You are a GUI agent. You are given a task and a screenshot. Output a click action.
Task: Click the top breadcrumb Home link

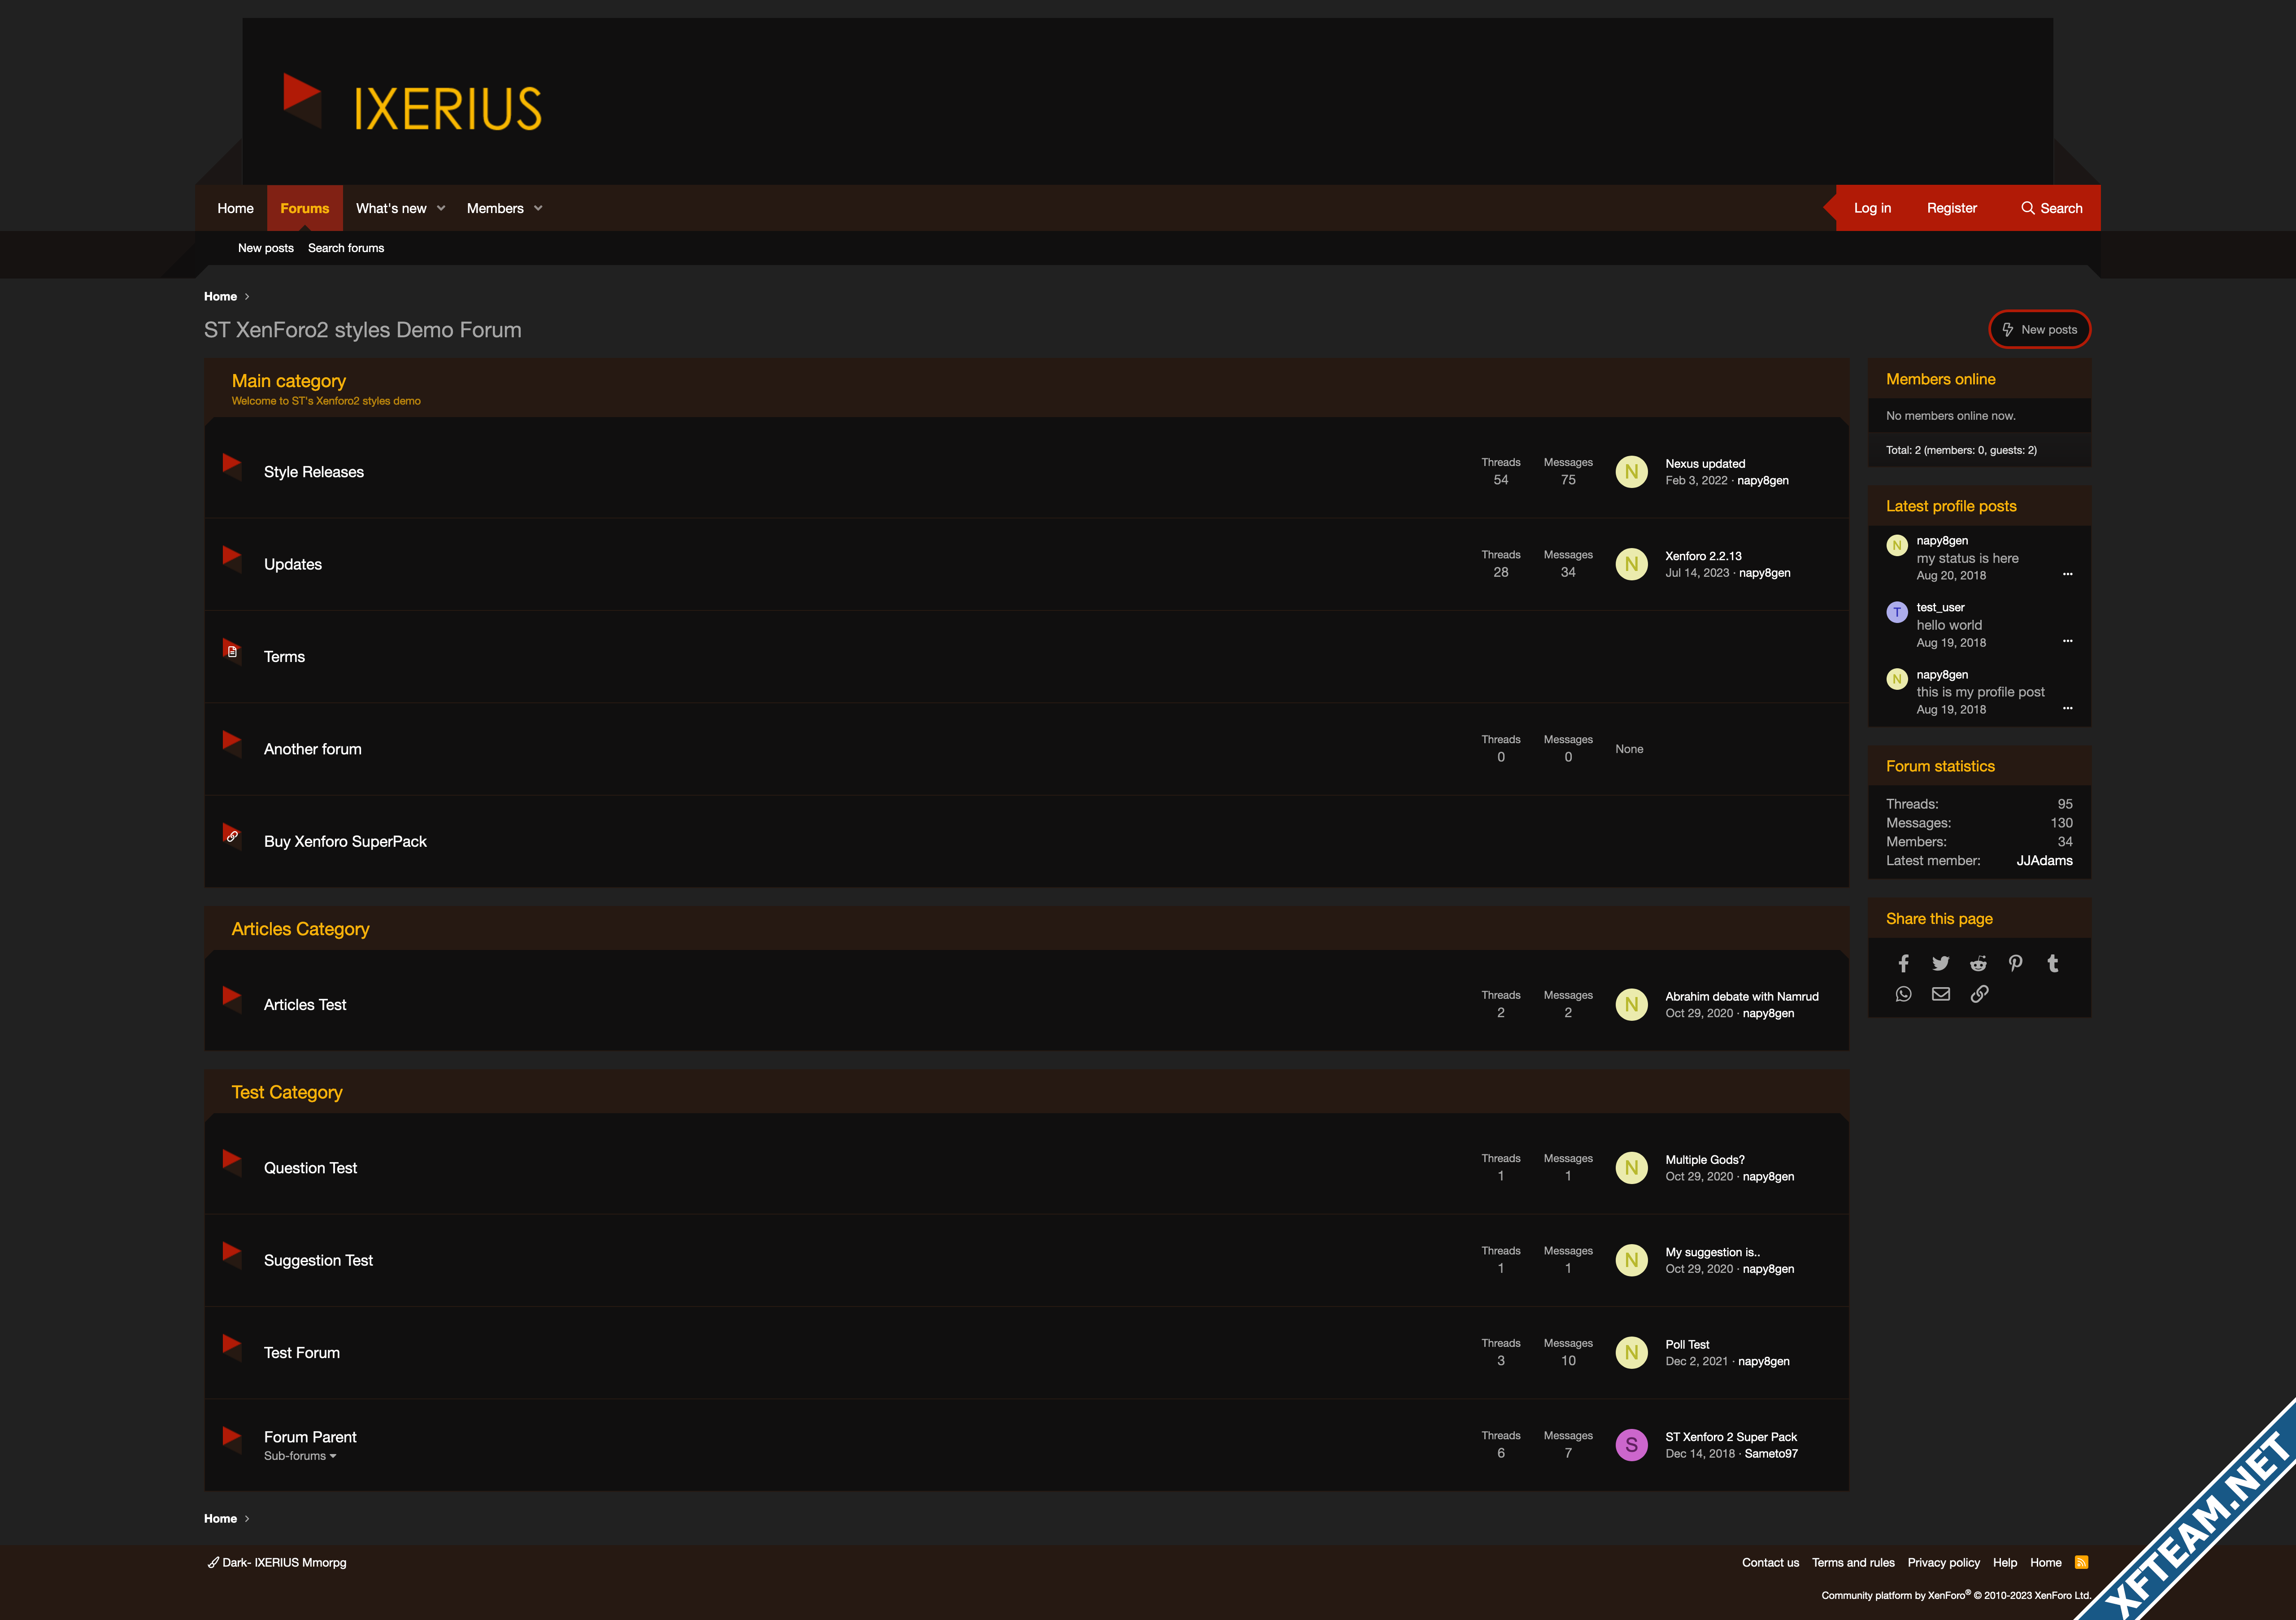click(220, 296)
